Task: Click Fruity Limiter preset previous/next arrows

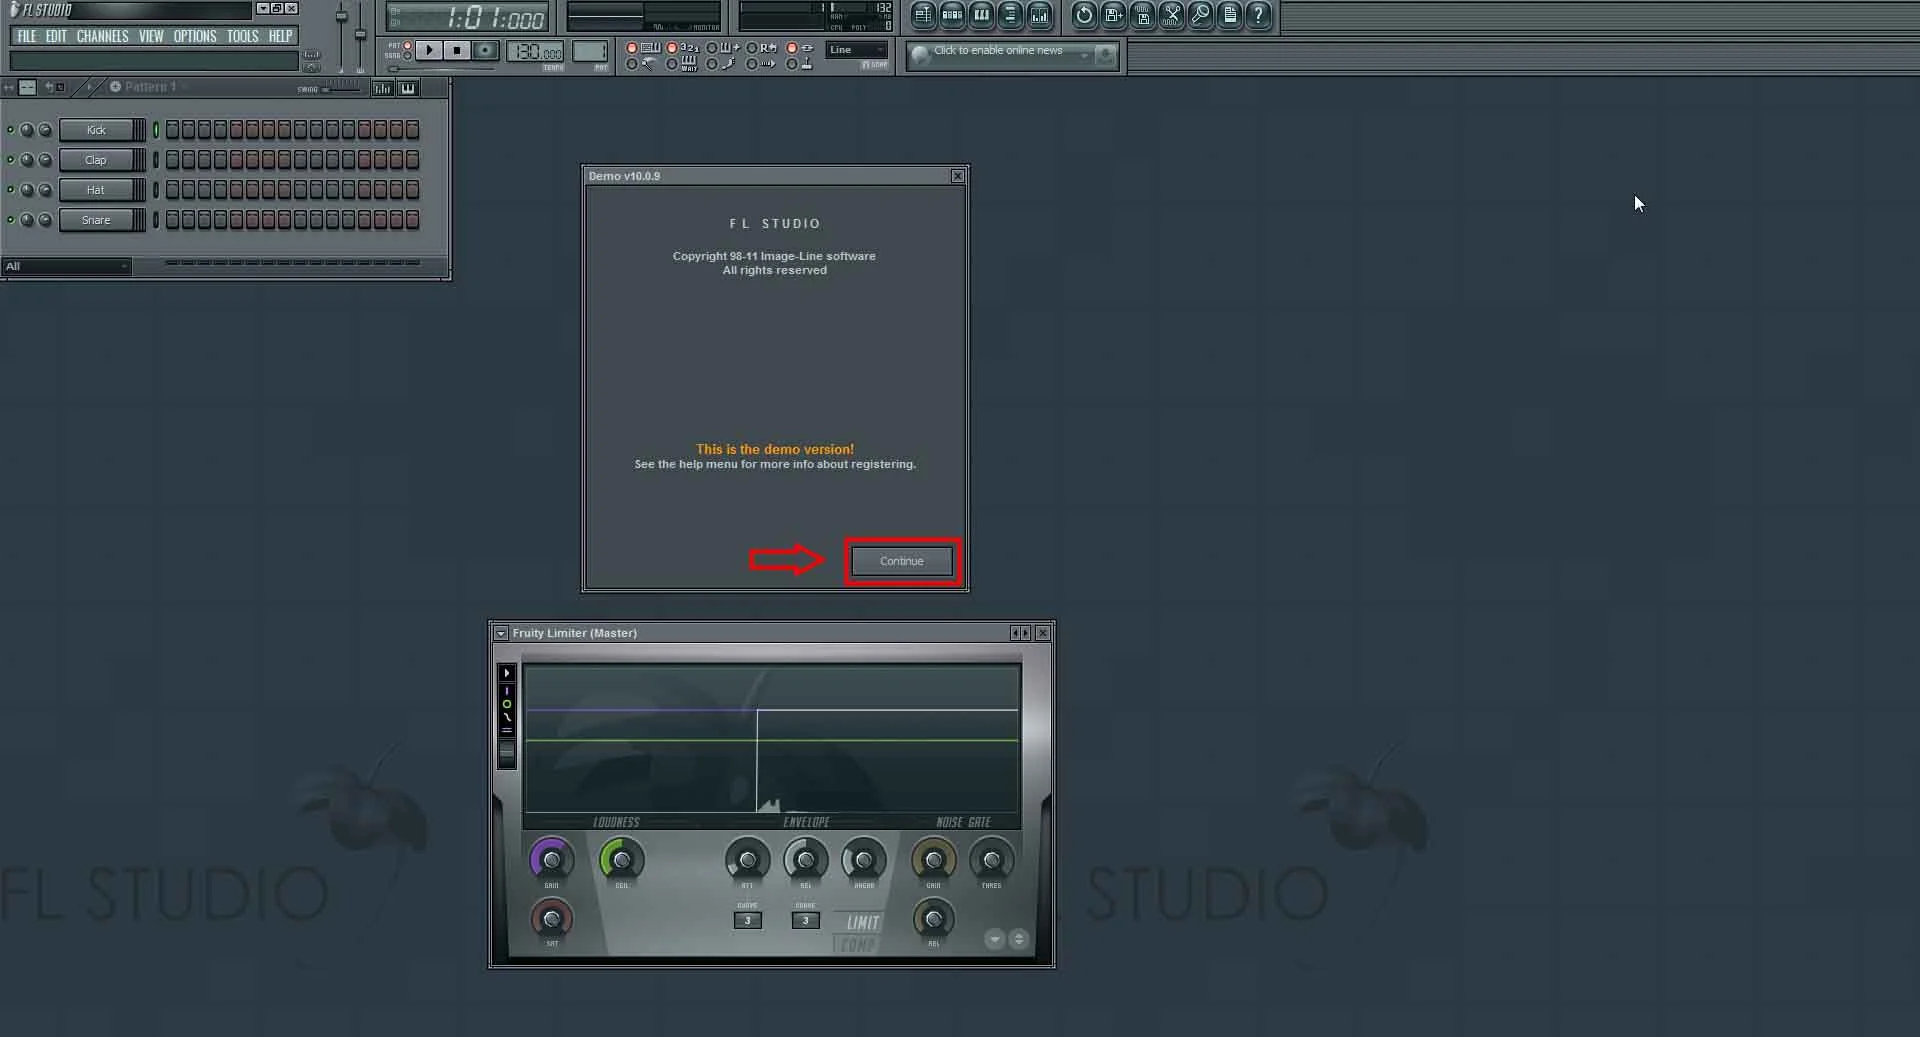Action: click(1020, 633)
